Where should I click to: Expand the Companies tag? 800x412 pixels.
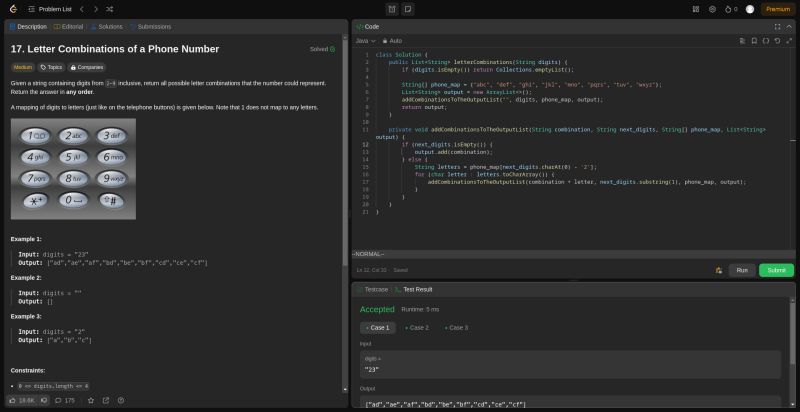[87, 67]
